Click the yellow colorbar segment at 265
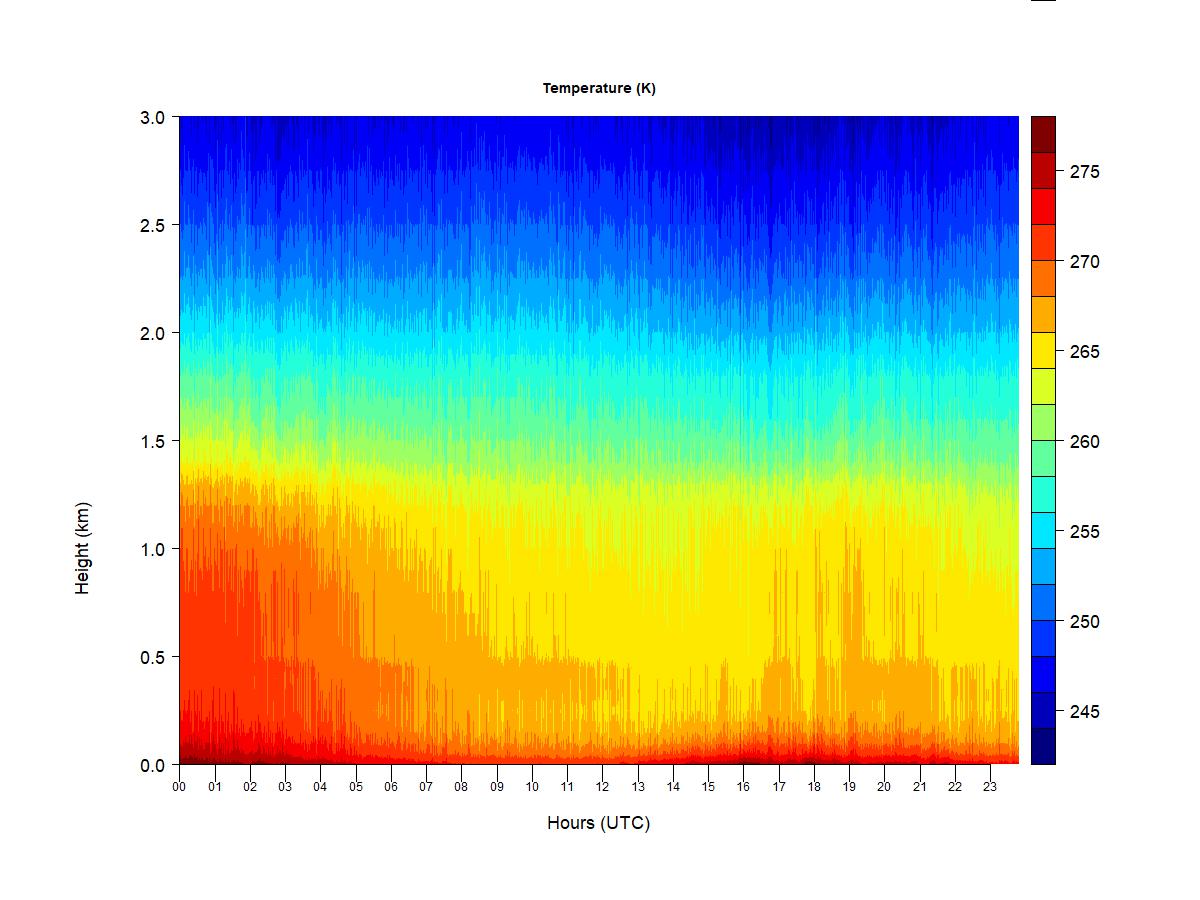The image size is (1200, 900). 1043,350
